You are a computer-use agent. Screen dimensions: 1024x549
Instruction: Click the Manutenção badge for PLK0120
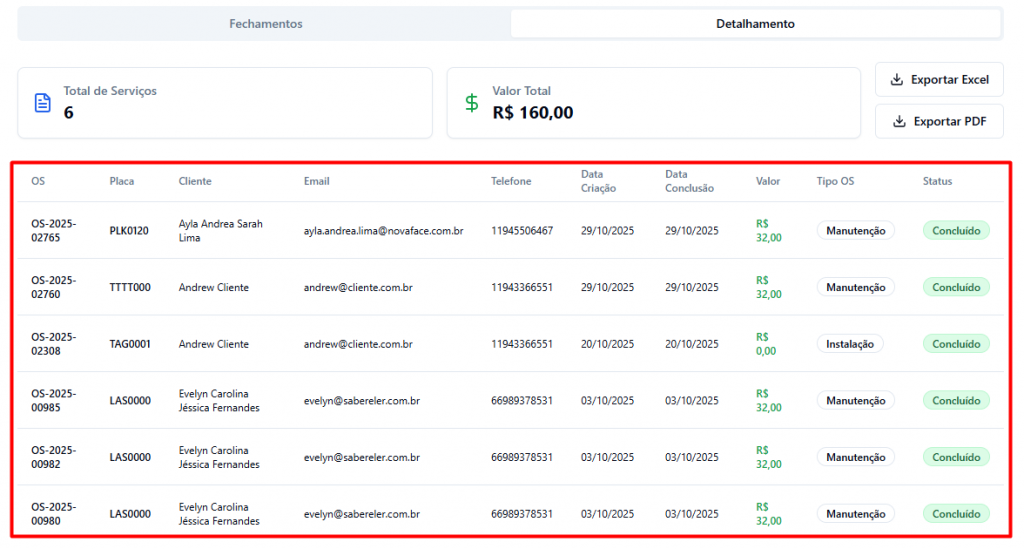pos(855,231)
